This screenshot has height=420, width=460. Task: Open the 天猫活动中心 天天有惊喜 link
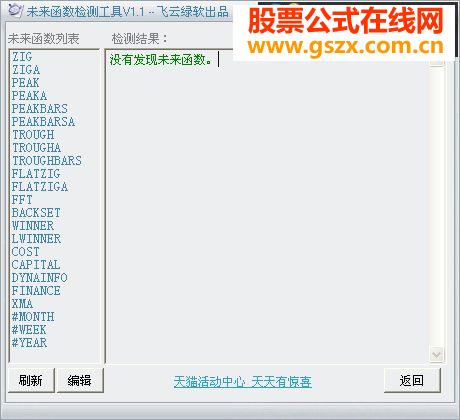click(243, 382)
